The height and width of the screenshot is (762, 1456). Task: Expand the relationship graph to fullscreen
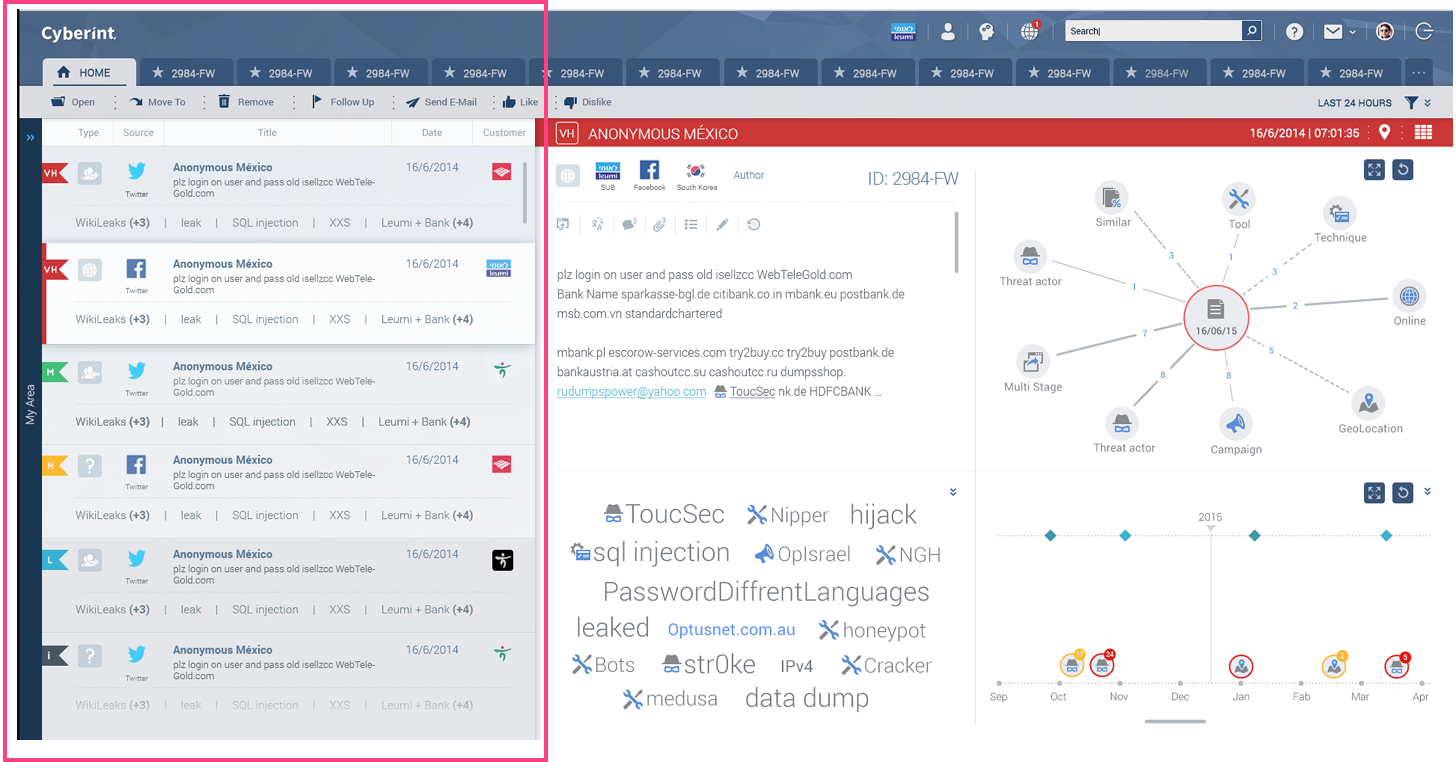click(x=1374, y=170)
